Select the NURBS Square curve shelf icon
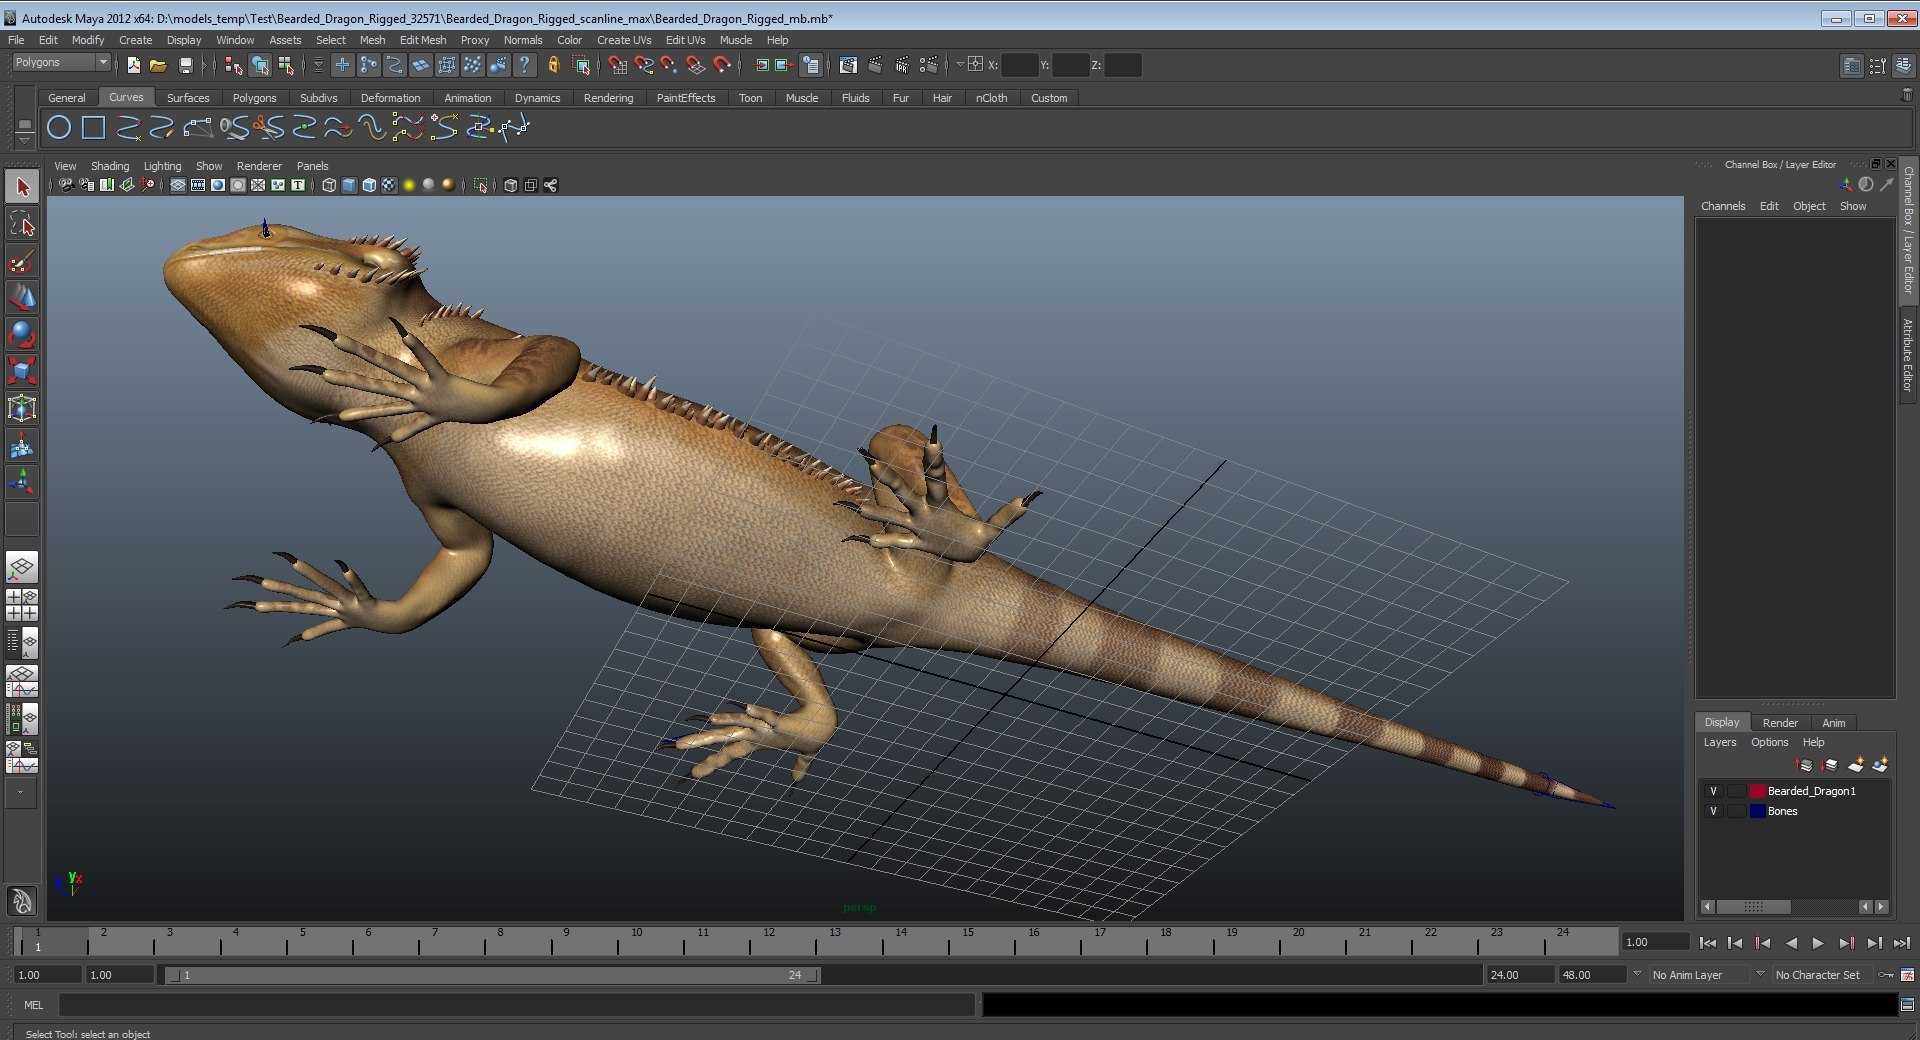Screen dimensions: 1920x1040 (93, 127)
